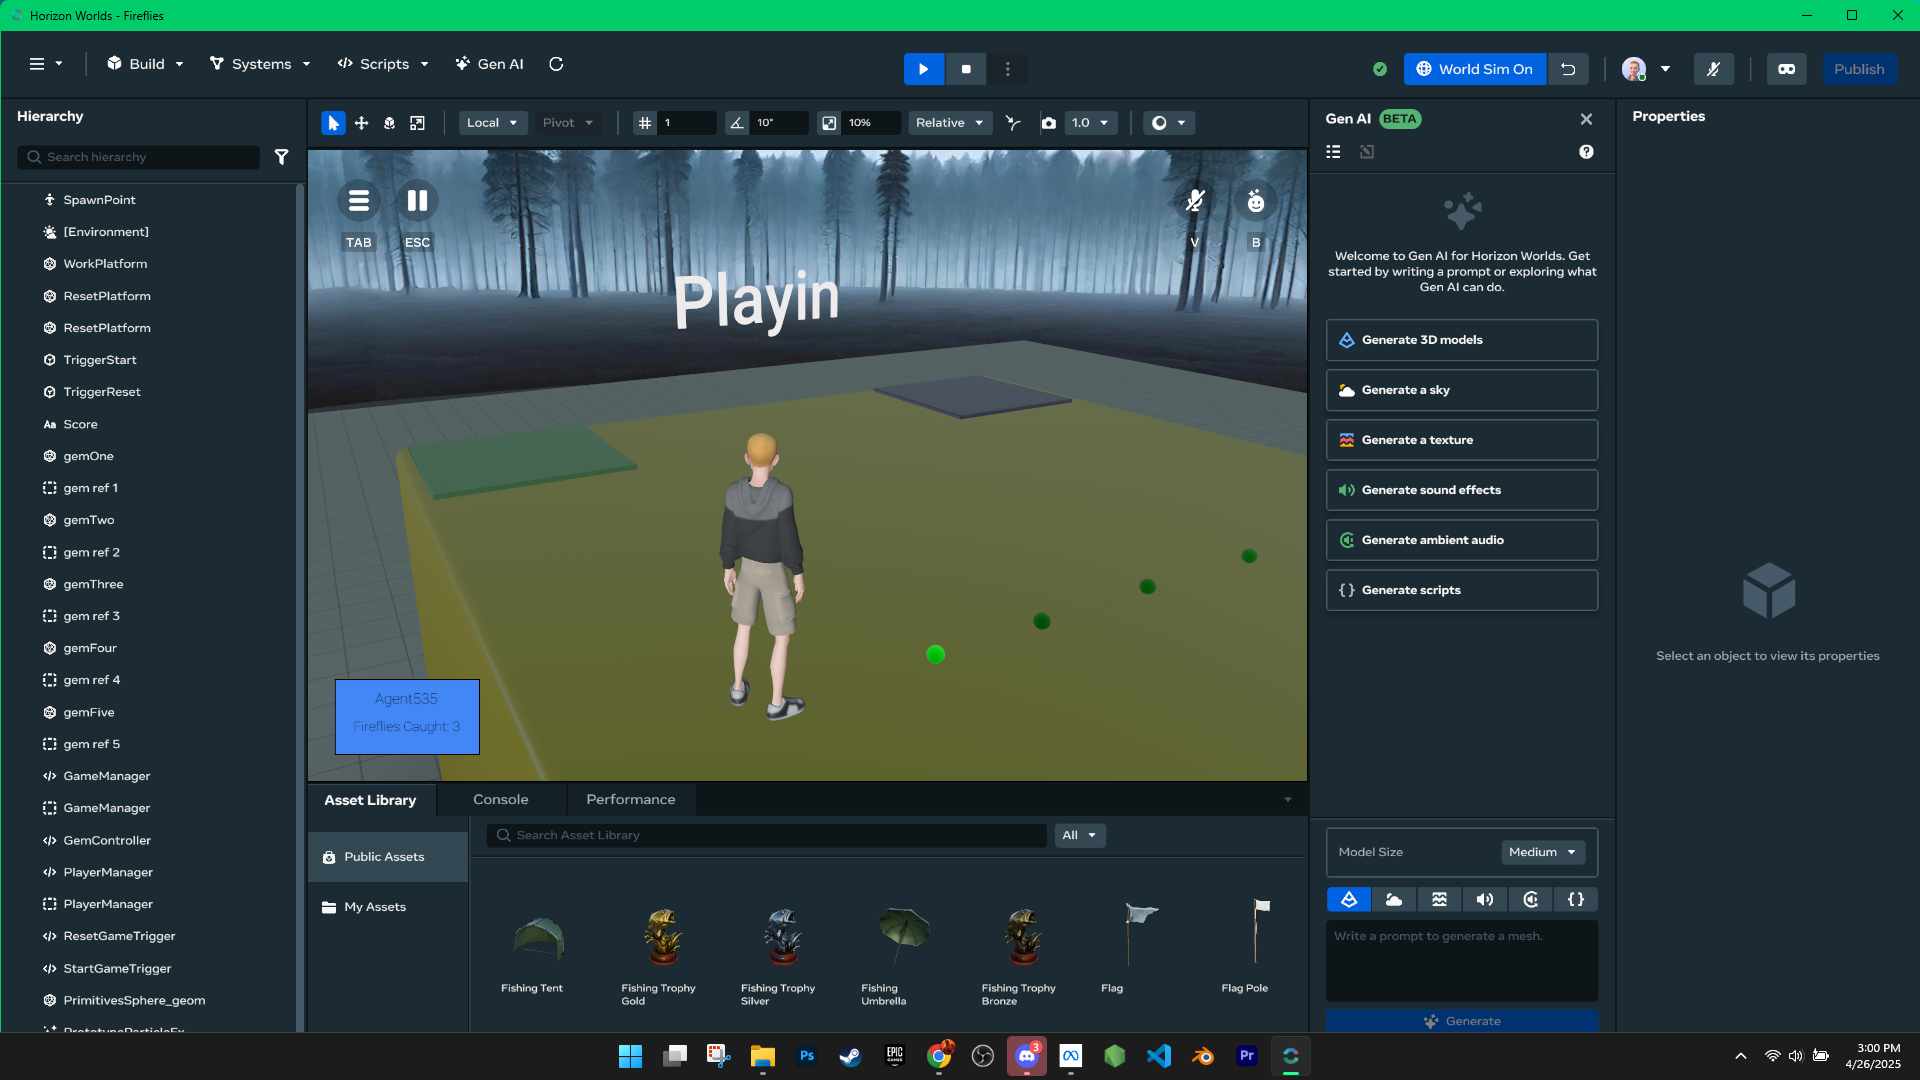The width and height of the screenshot is (1920, 1080).
Task: Open the Systems menu
Action: pyautogui.click(x=260, y=64)
